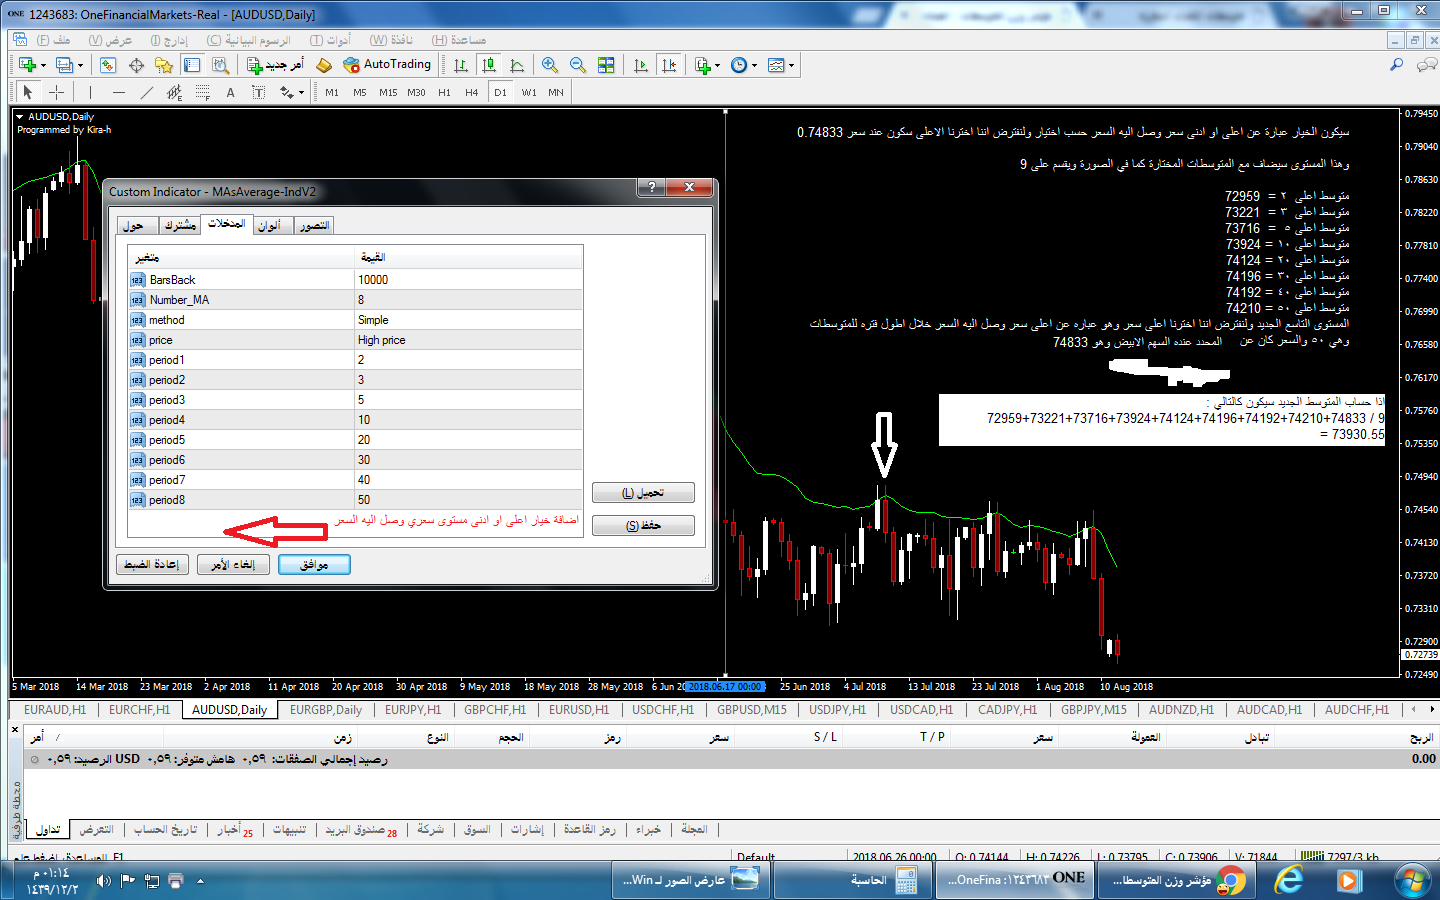The image size is (1440, 900).
Task: Select the text label 'A' drawing tool
Action: click(230, 92)
